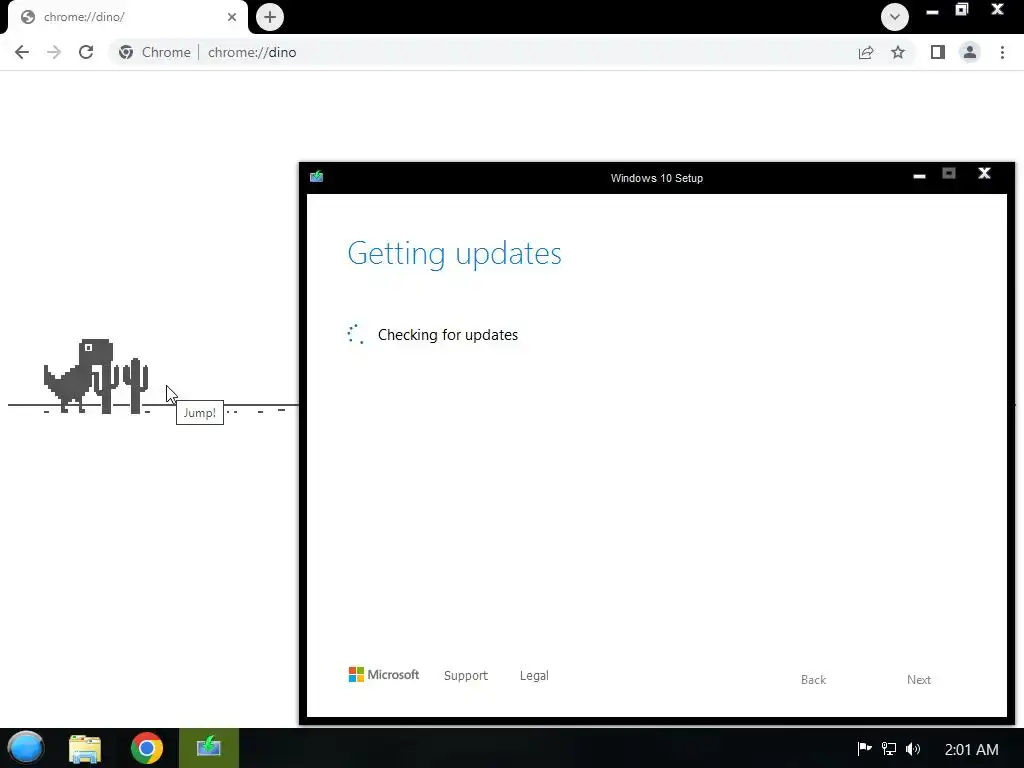Open the Legal link in Setup
The height and width of the screenshot is (768, 1024).
pos(534,675)
